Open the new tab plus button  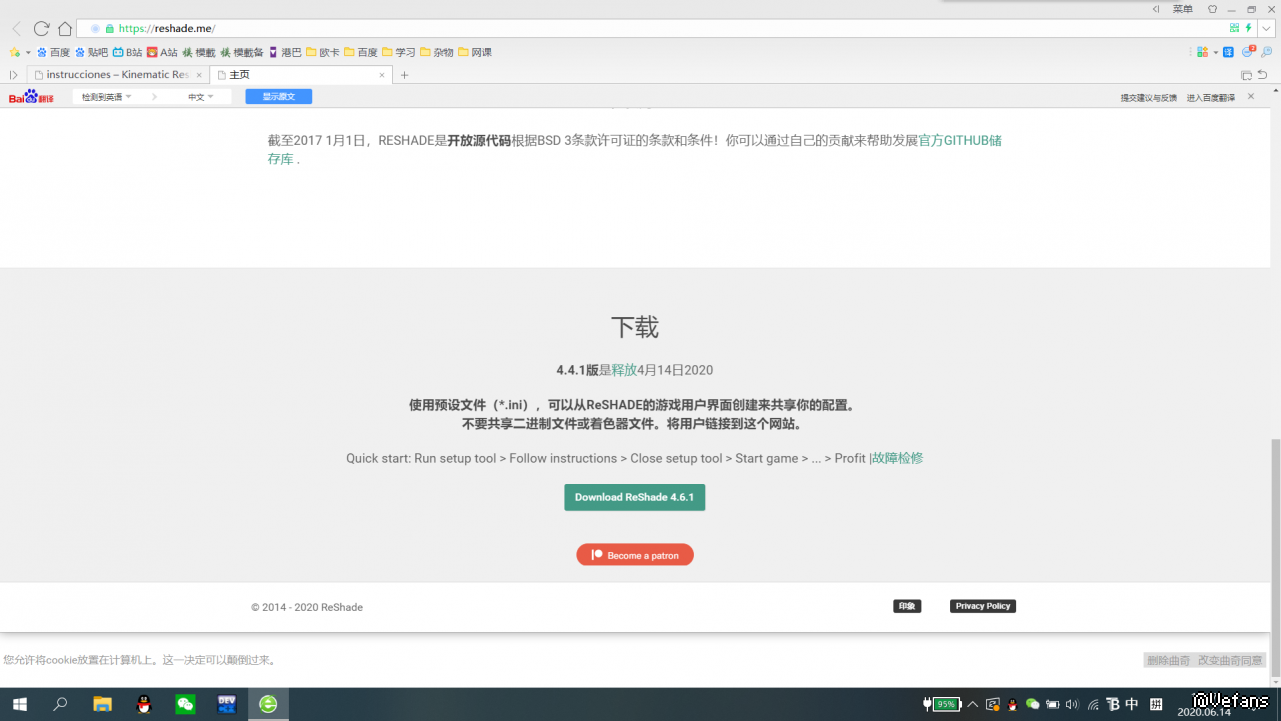coord(404,75)
